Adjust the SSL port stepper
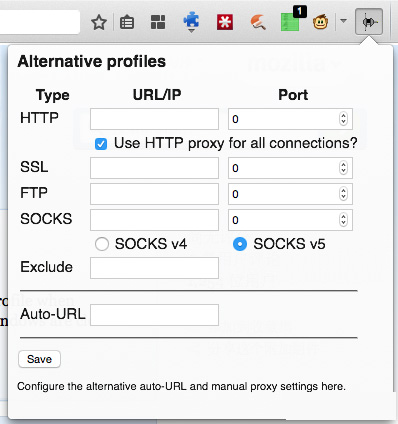This screenshot has width=398, height=424. pos(343,168)
